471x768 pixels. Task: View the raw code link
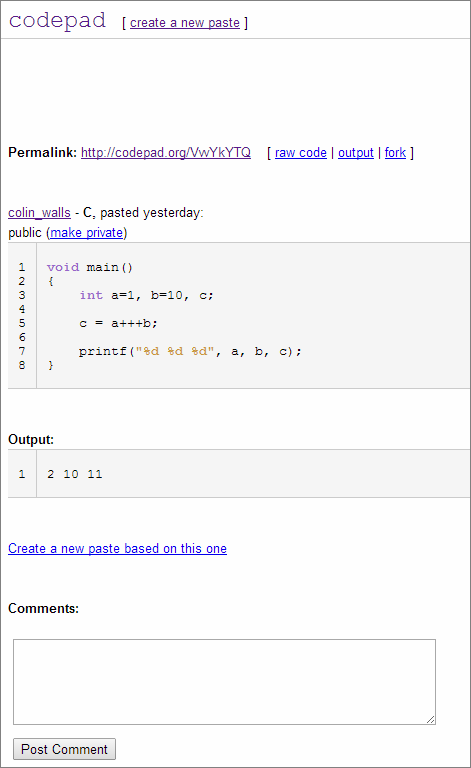(x=301, y=153)
